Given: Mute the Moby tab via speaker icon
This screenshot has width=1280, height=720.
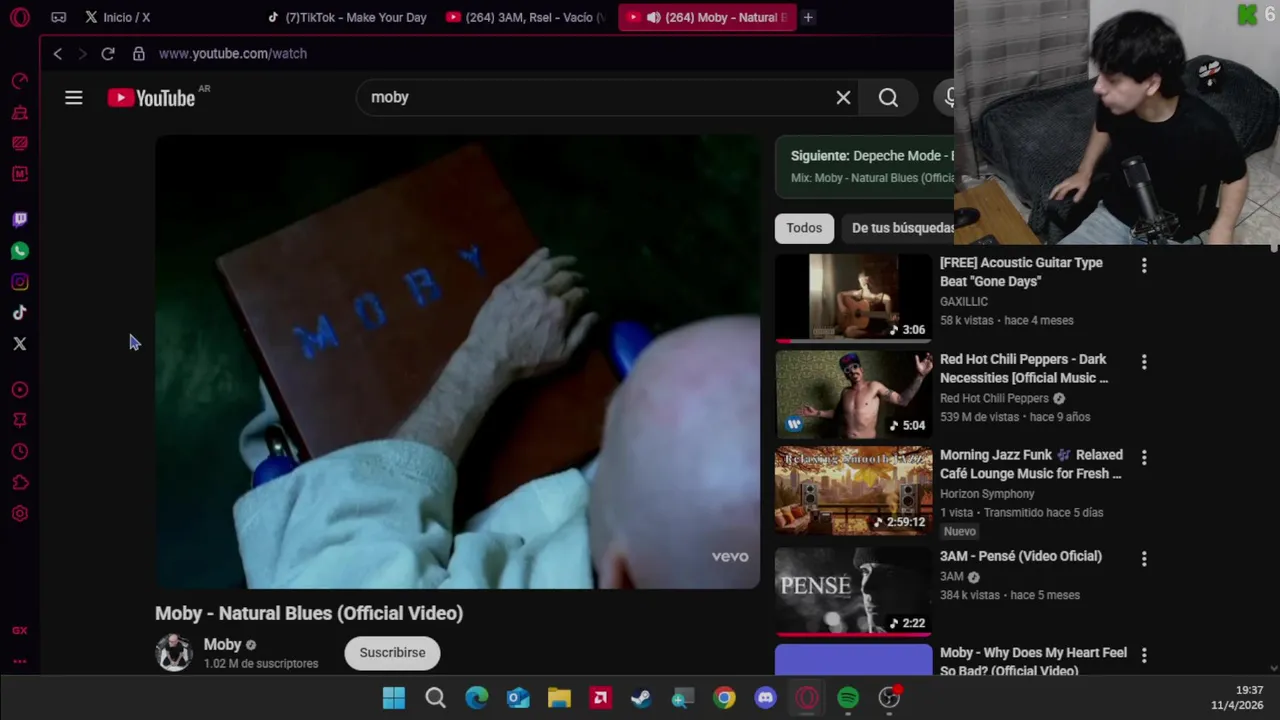Looking at the screenshot, I should (653, 17).
